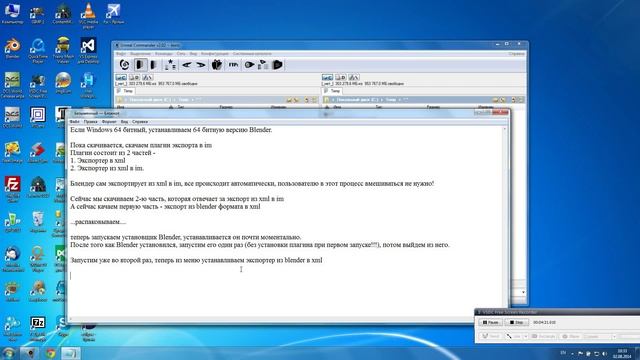Click Stop button in screen recorder
The image size is (640, 360).
pos(516,322)
